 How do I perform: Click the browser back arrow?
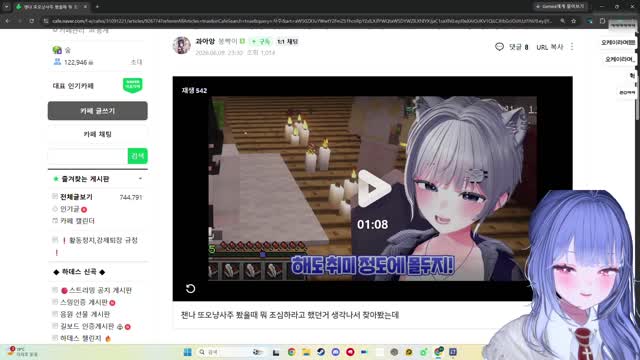(x=7, y=21)
